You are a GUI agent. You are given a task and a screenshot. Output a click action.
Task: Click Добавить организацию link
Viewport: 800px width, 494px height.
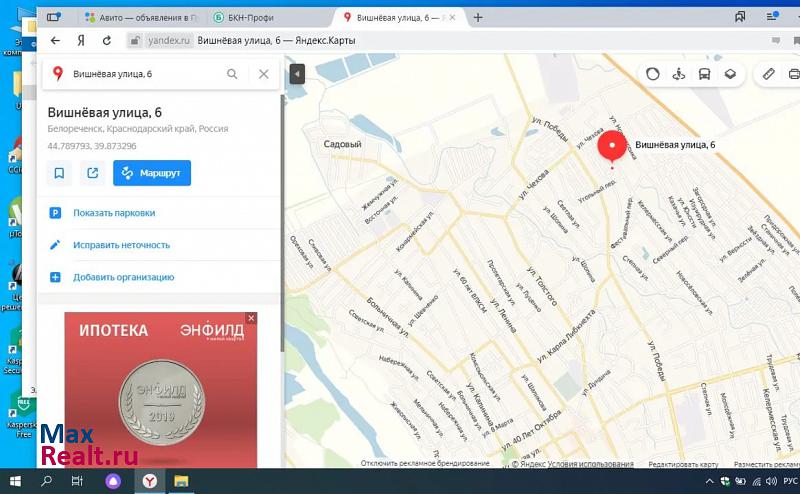point(123,277)
